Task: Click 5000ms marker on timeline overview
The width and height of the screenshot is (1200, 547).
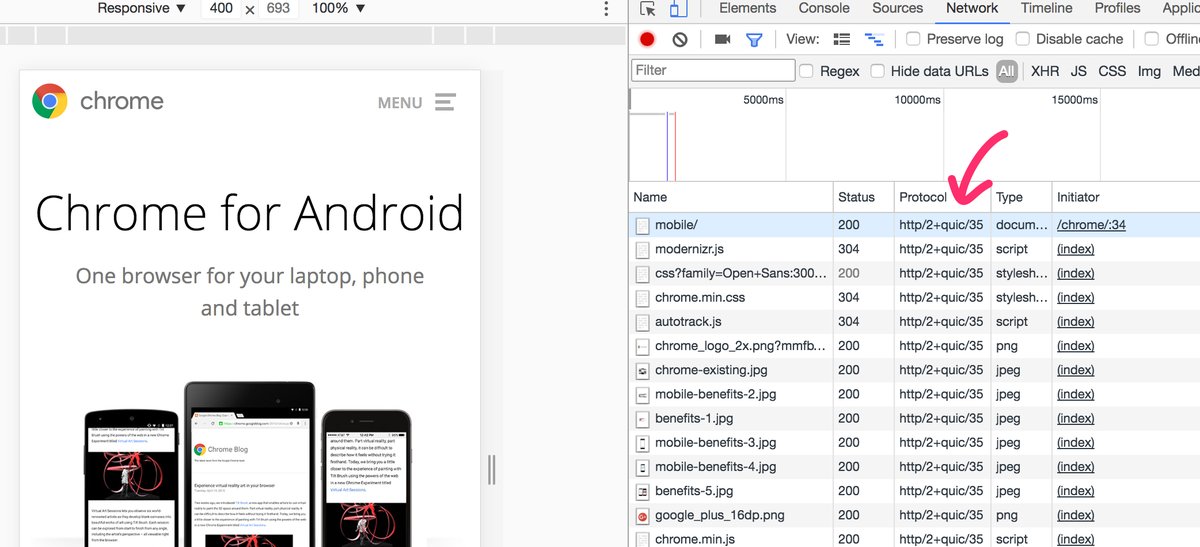Action: pos(764,100)
